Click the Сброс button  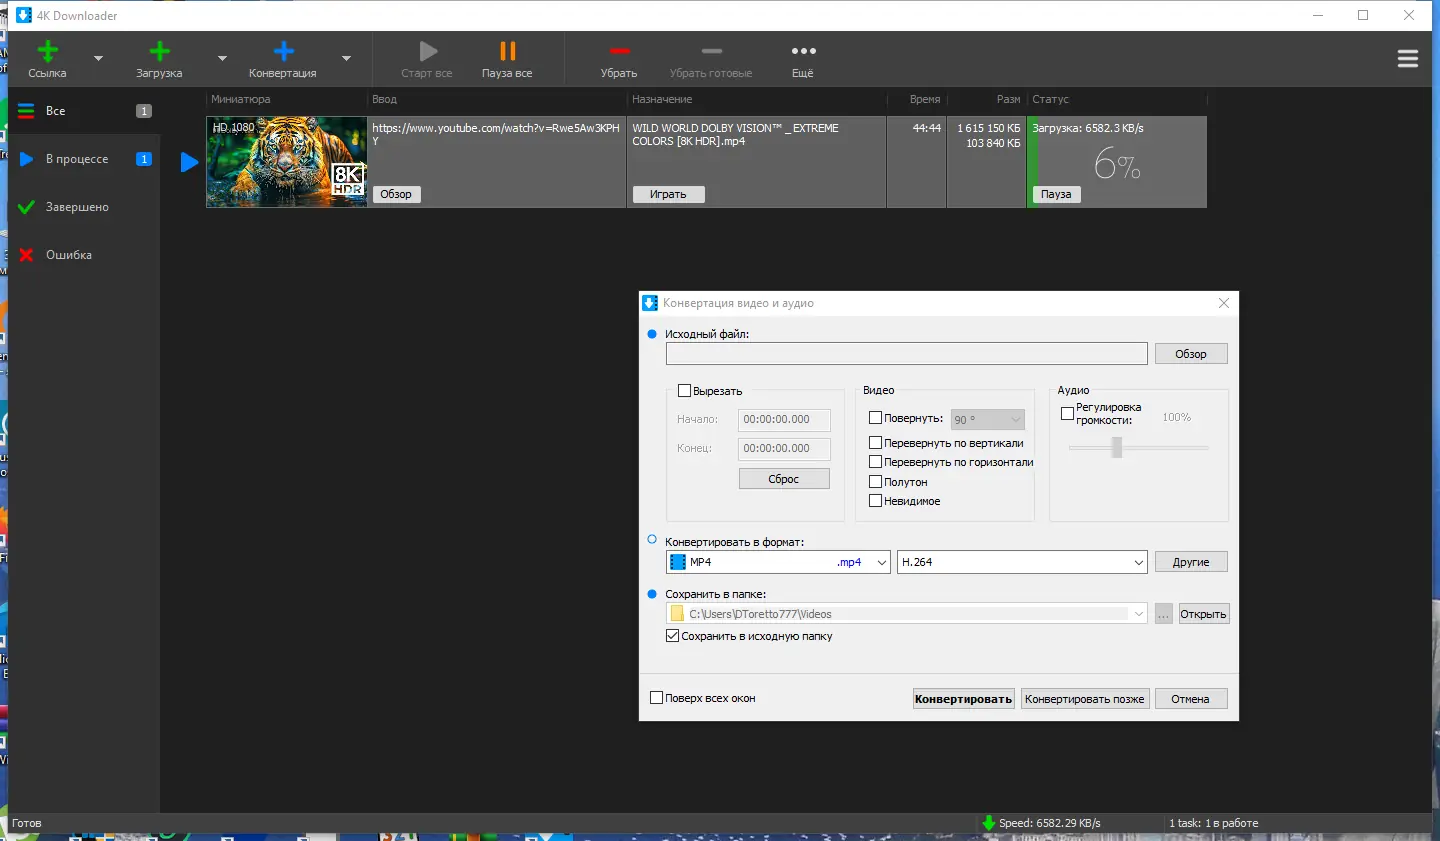pyautogui.click(x=784, y=479)
